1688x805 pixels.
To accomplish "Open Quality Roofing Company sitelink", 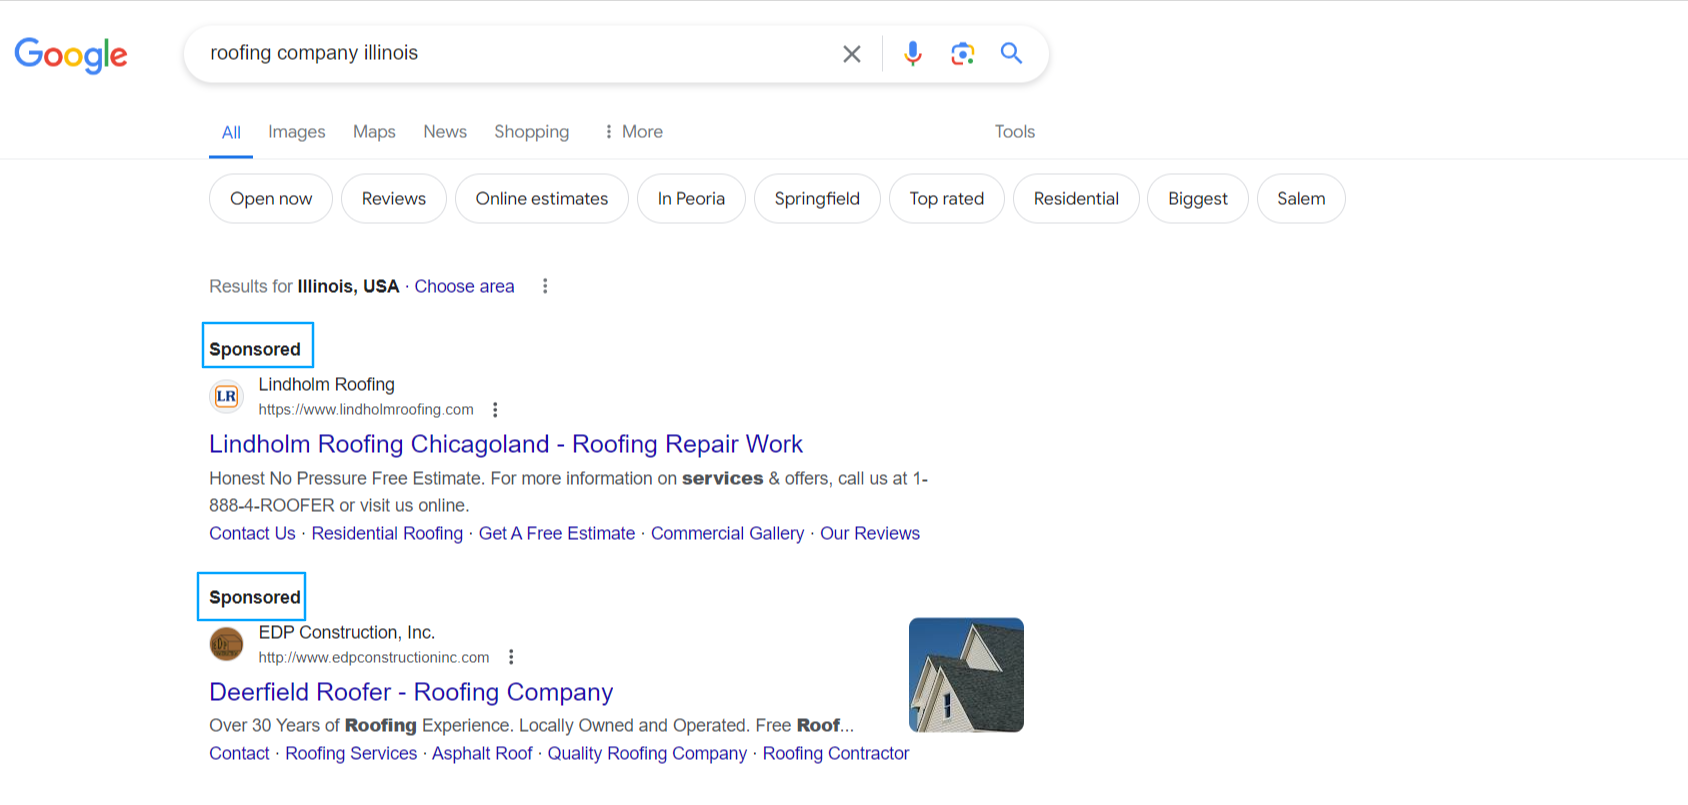I will tap(647, 753).
